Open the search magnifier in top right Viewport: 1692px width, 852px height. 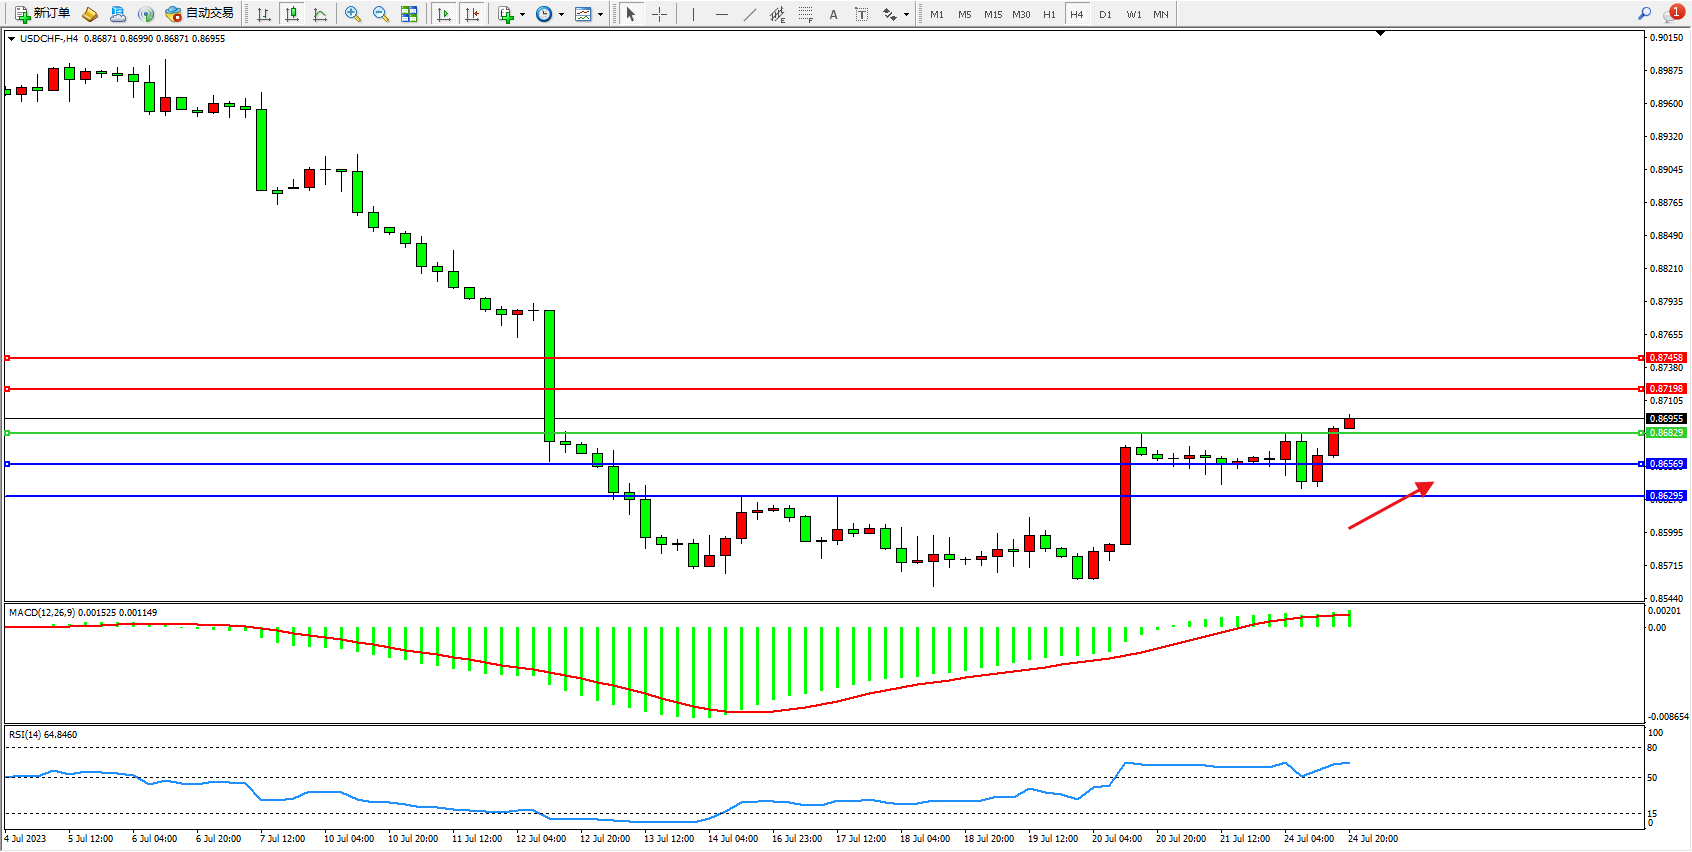pyautogui.click(x=1644, y=13)
